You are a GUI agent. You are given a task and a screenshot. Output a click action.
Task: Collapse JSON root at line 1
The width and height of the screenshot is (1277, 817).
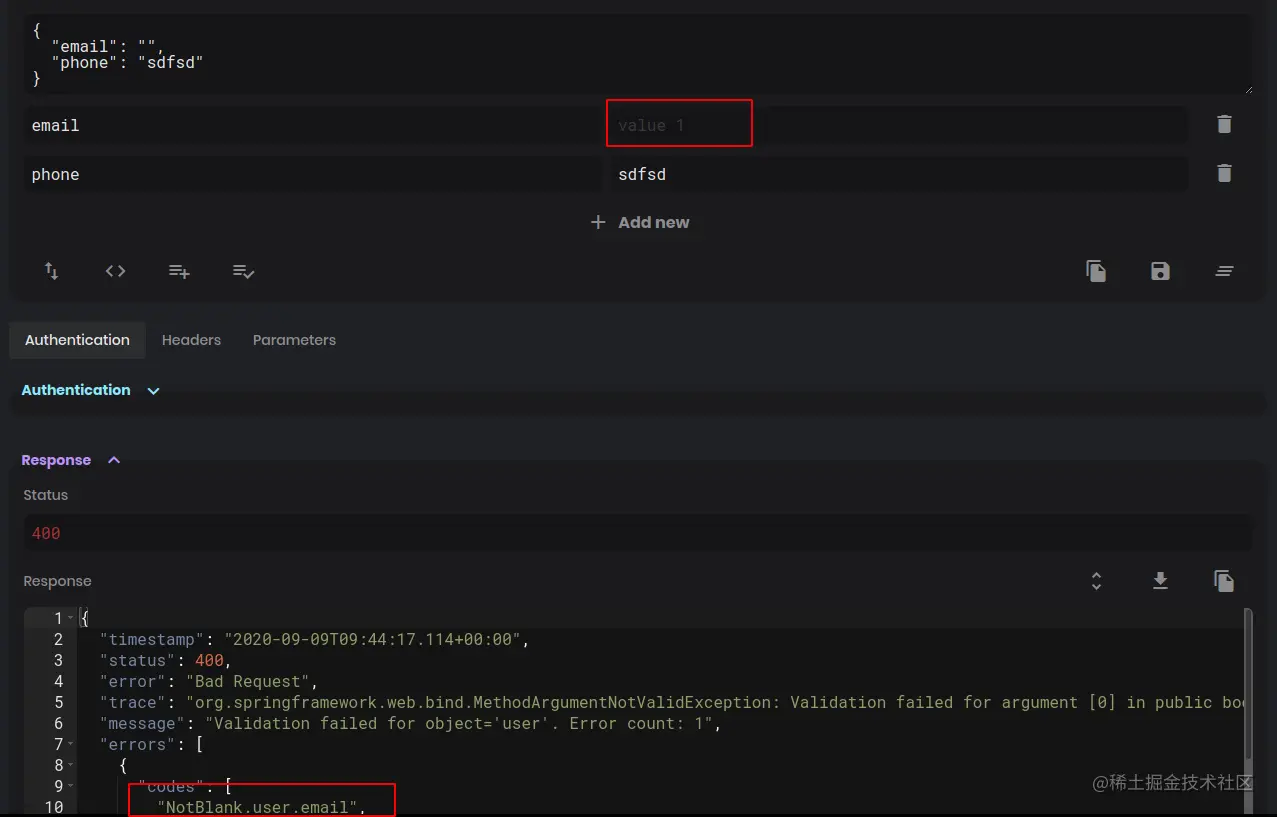click(x=70, y=618)
